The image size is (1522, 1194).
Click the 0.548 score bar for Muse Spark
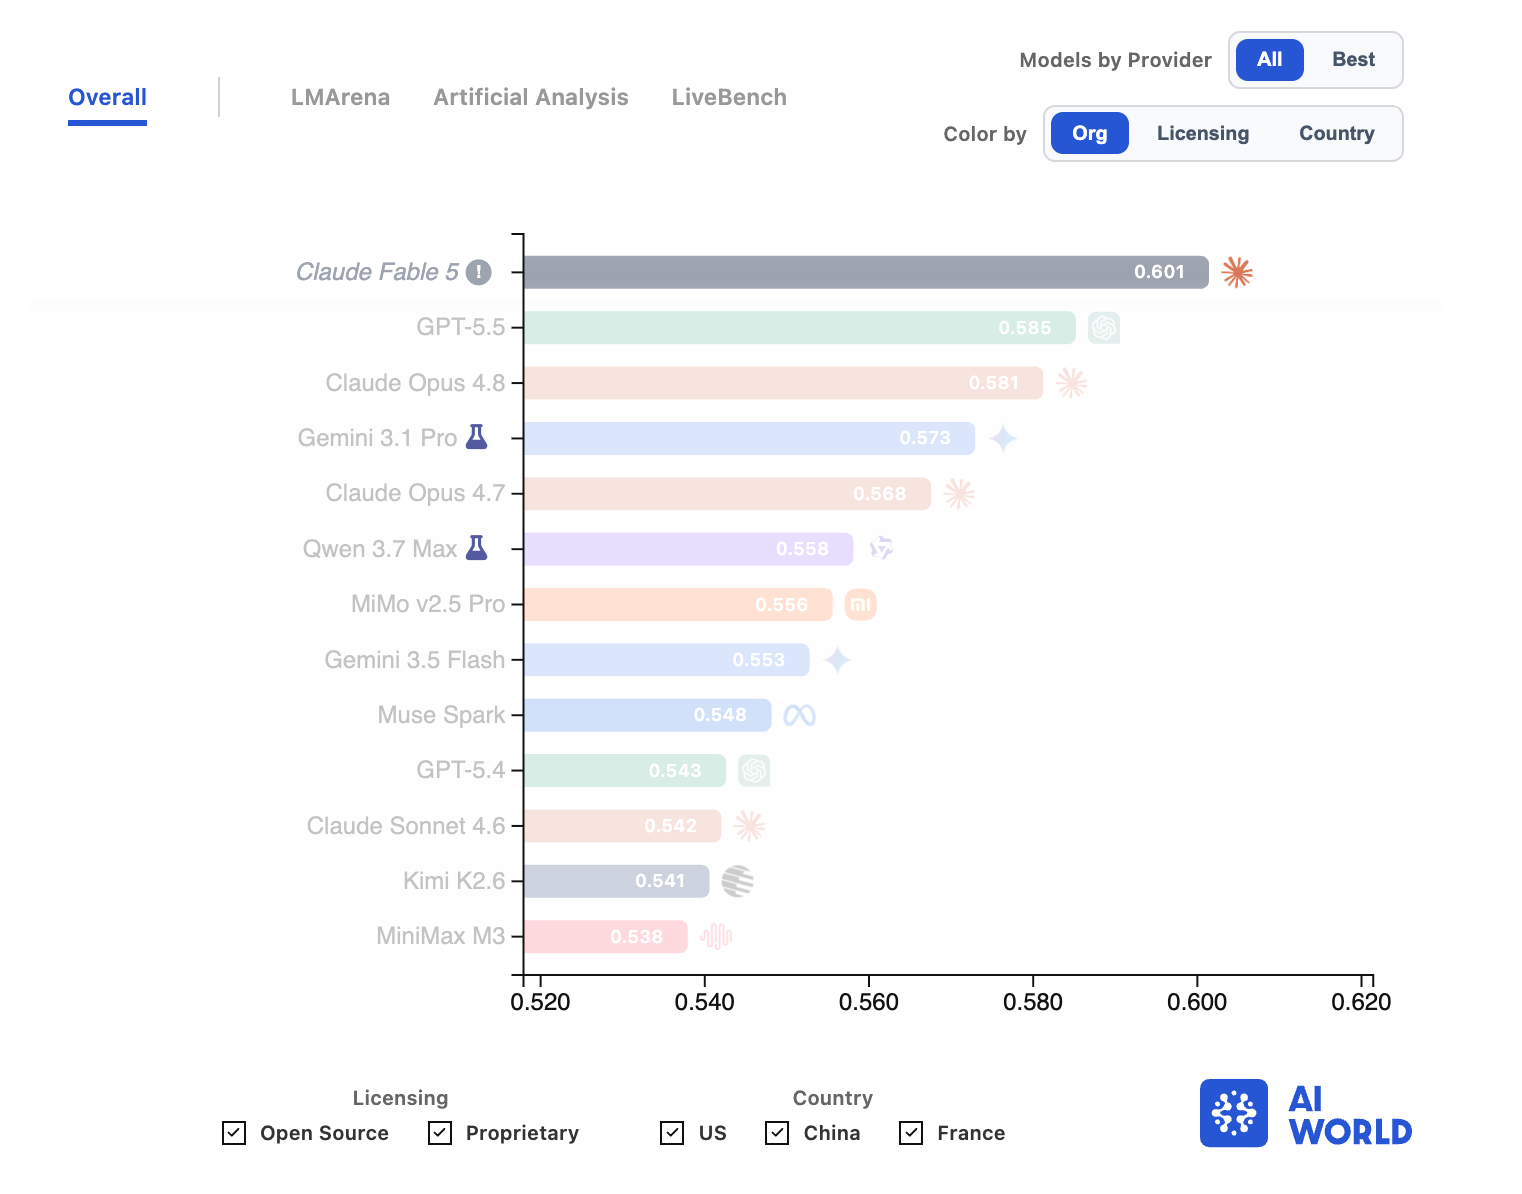(x=648, y=715)
